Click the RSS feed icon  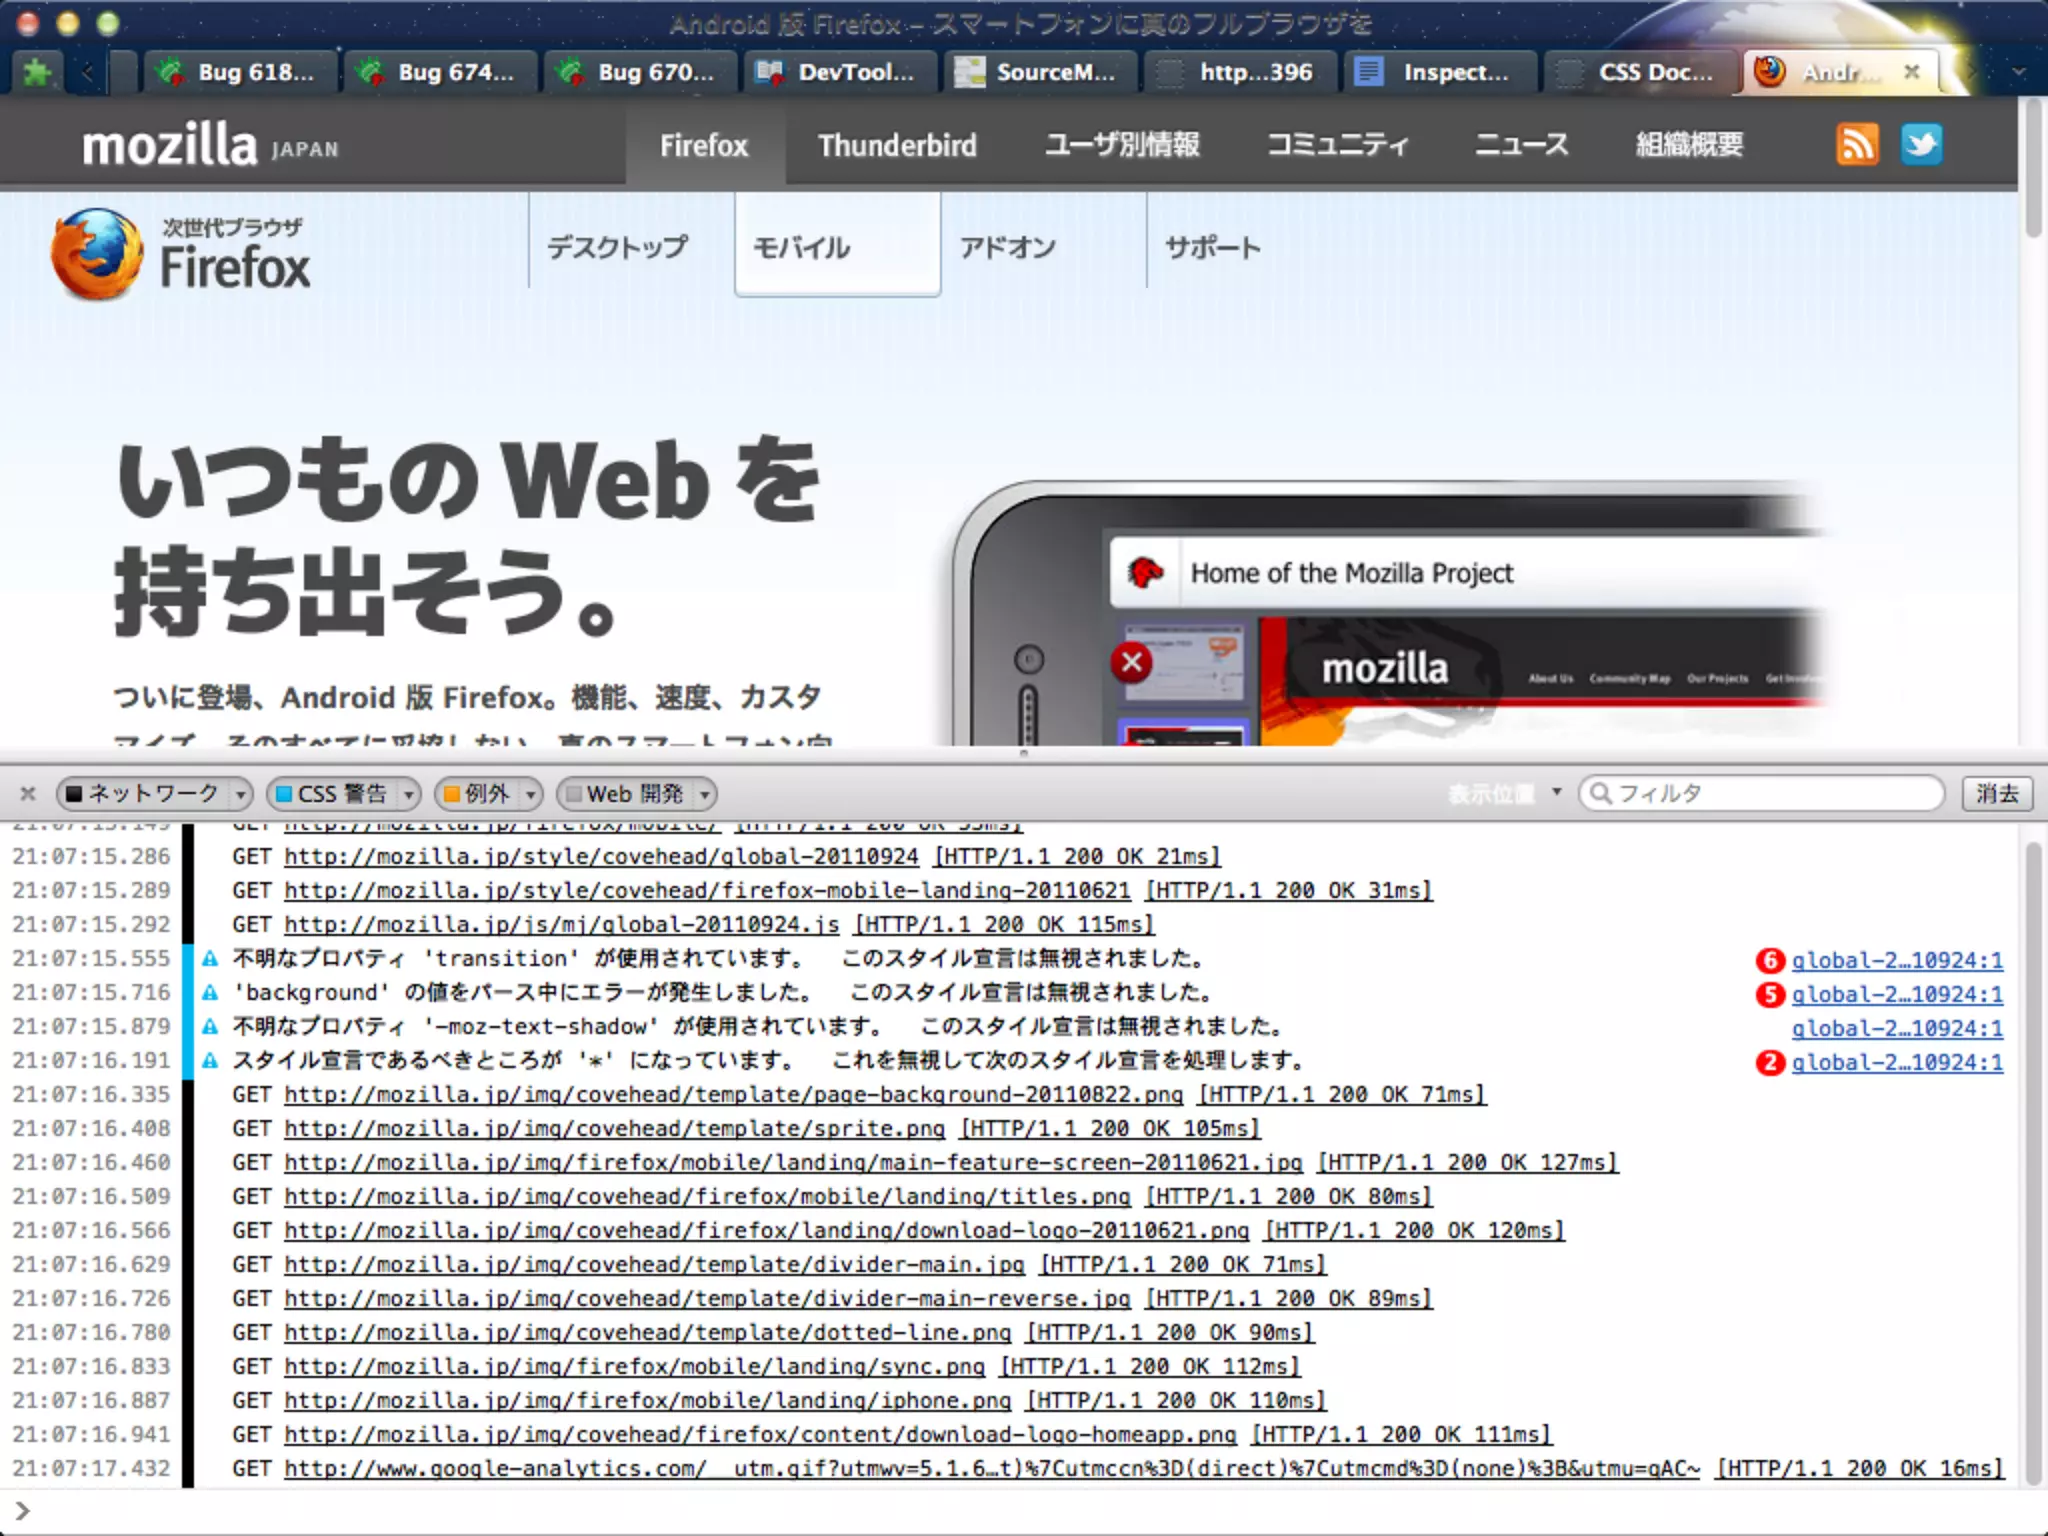coord(1857,145)
